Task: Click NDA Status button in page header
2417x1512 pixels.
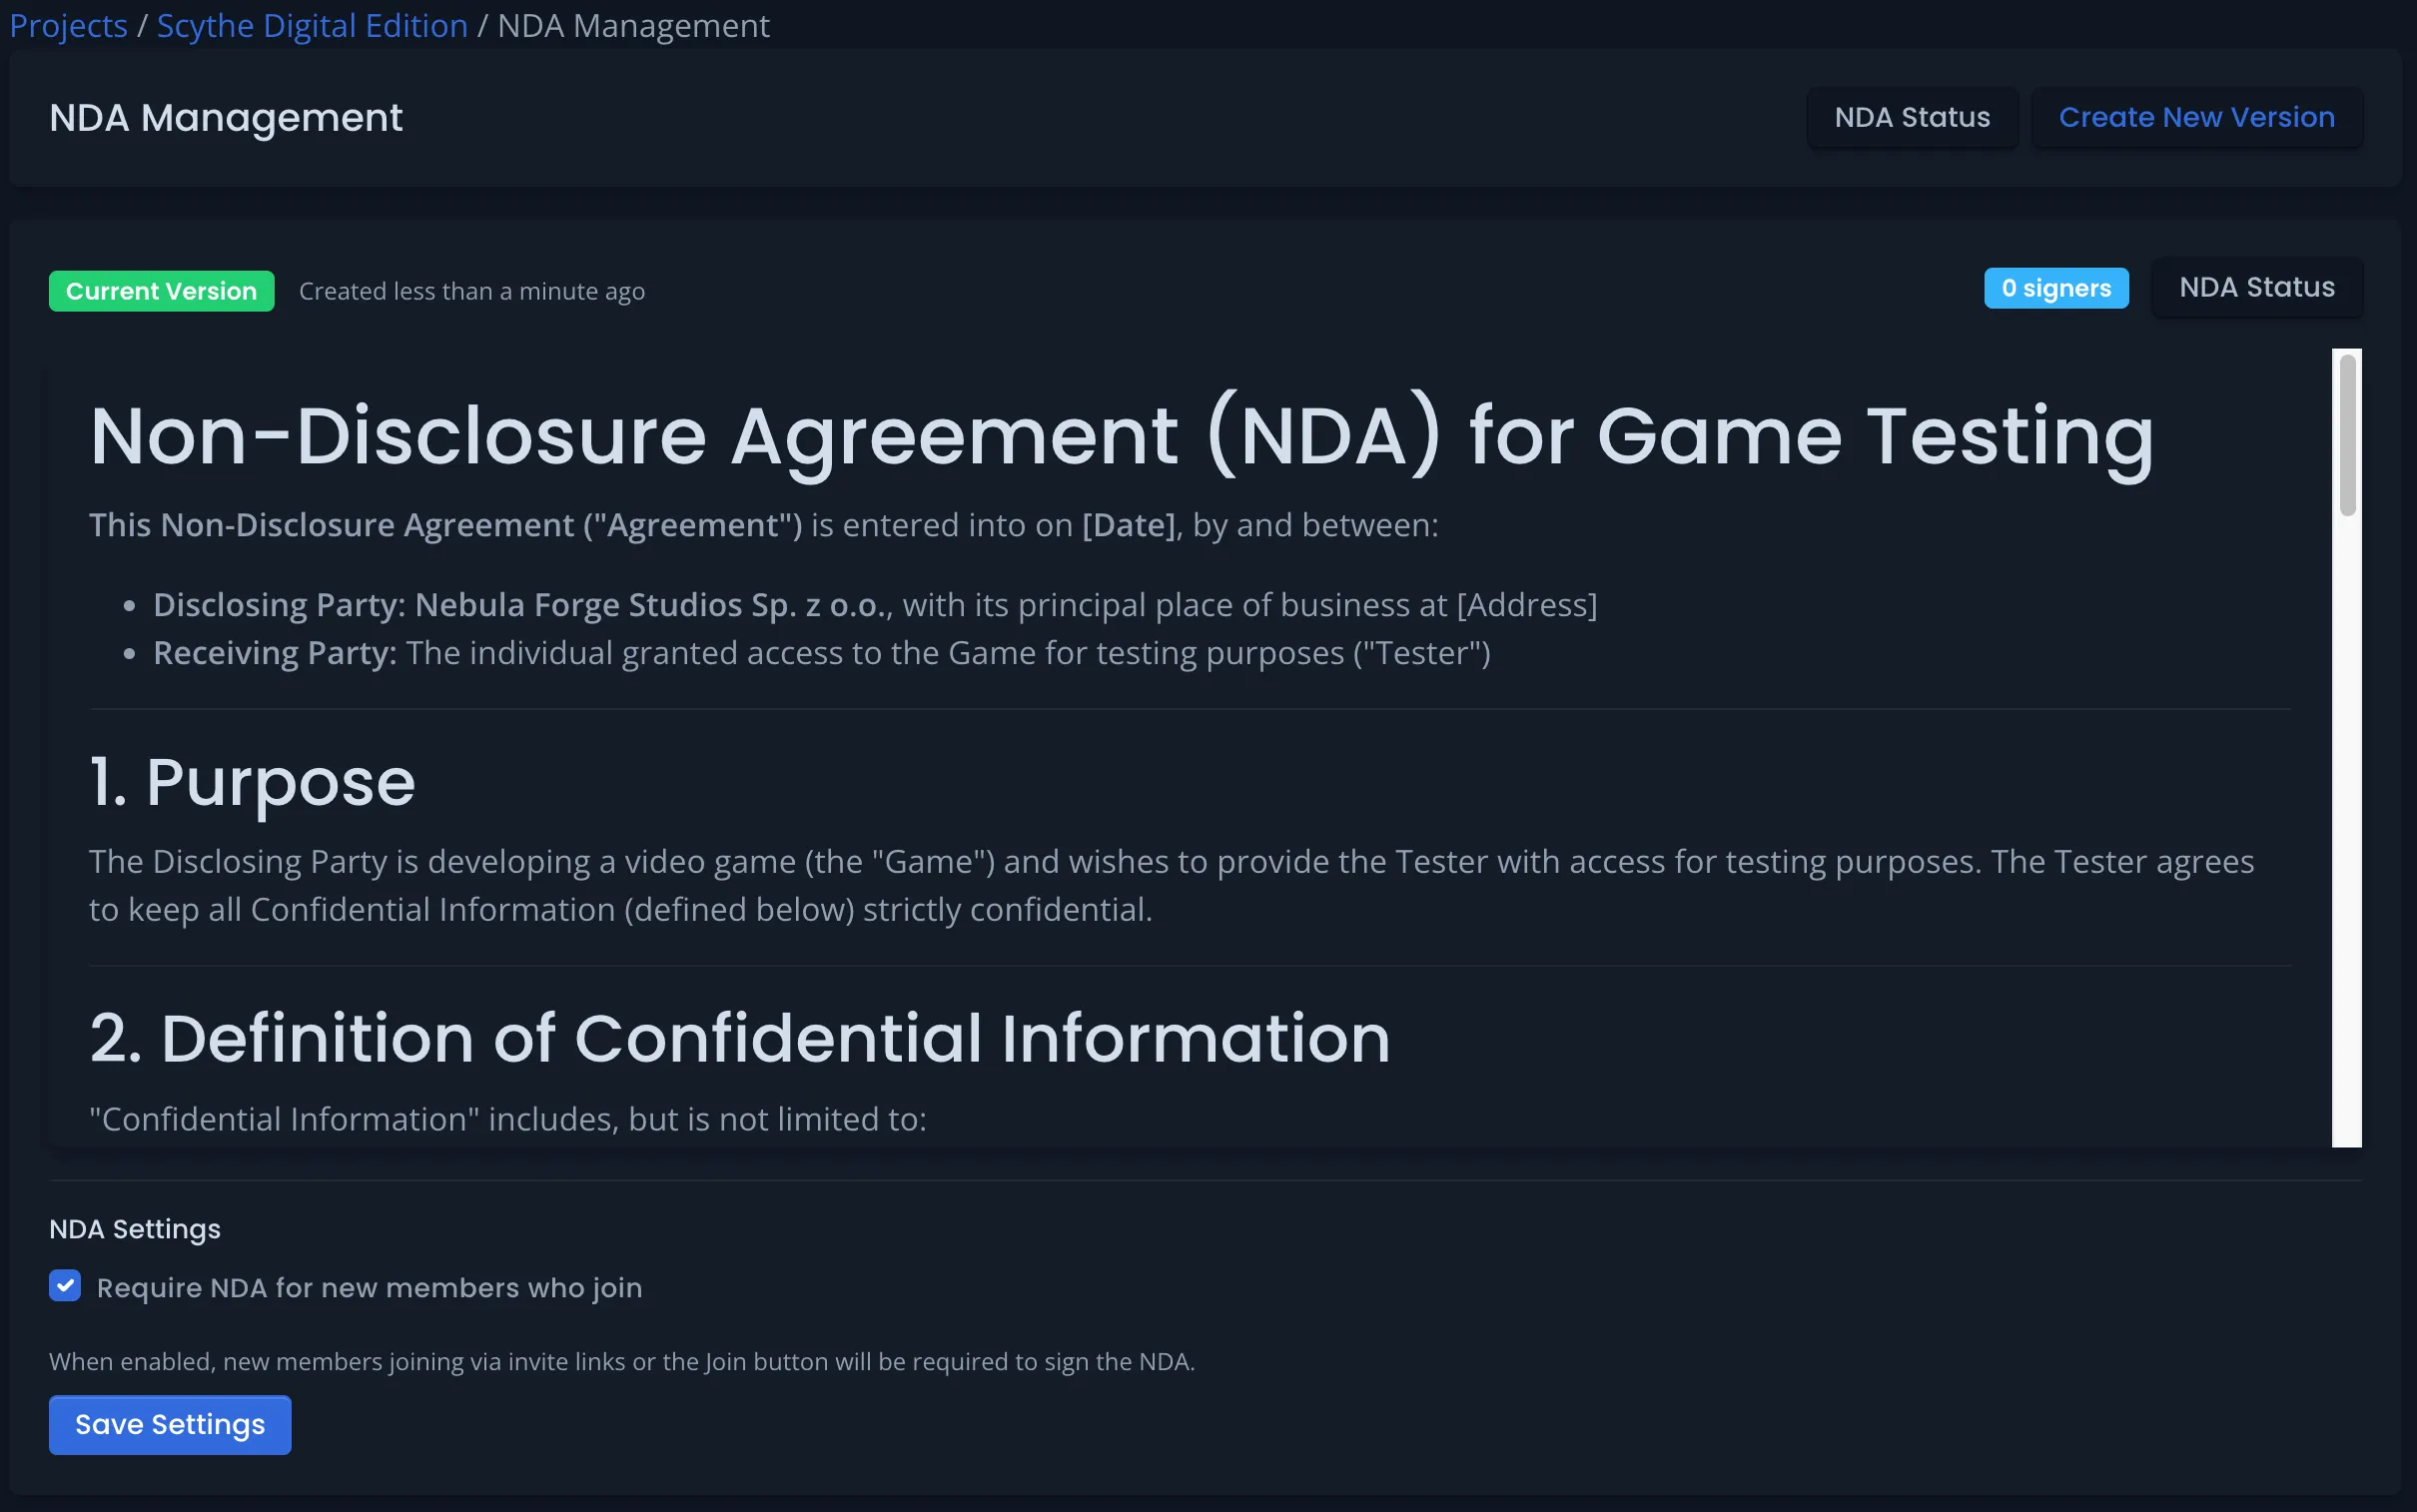Action: 1911,118
